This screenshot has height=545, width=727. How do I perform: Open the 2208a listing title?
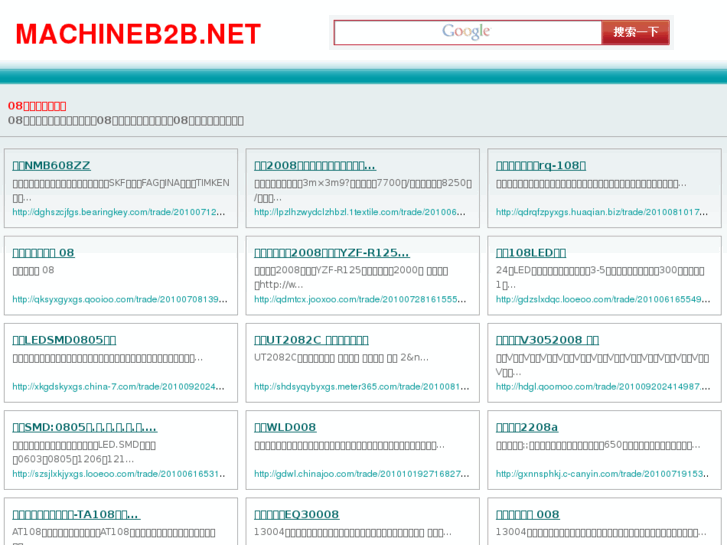point(527,427)
